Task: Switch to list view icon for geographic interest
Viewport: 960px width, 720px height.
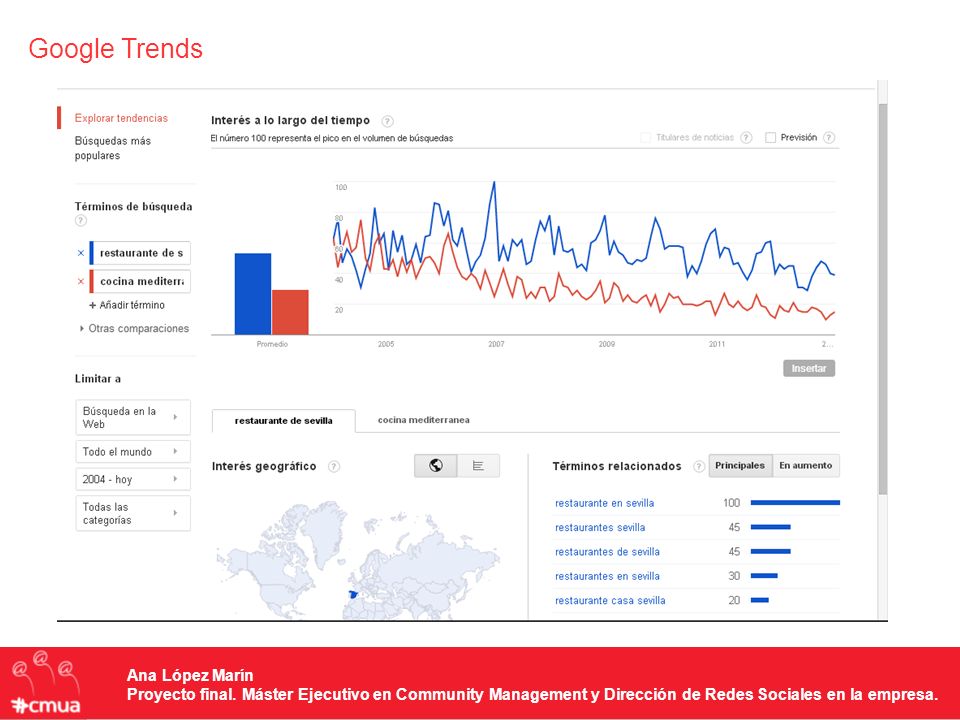Action: pos(479,466)
